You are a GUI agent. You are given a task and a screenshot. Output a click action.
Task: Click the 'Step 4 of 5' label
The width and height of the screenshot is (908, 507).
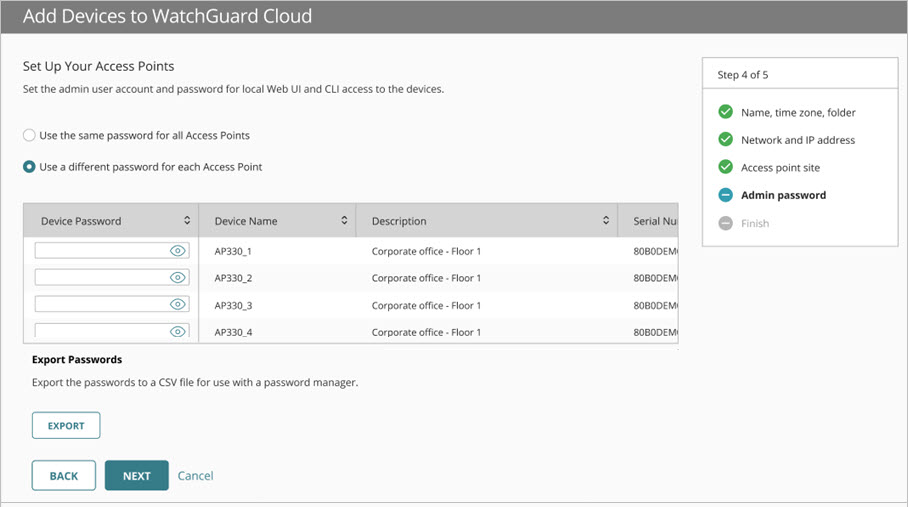coord(742,75)
